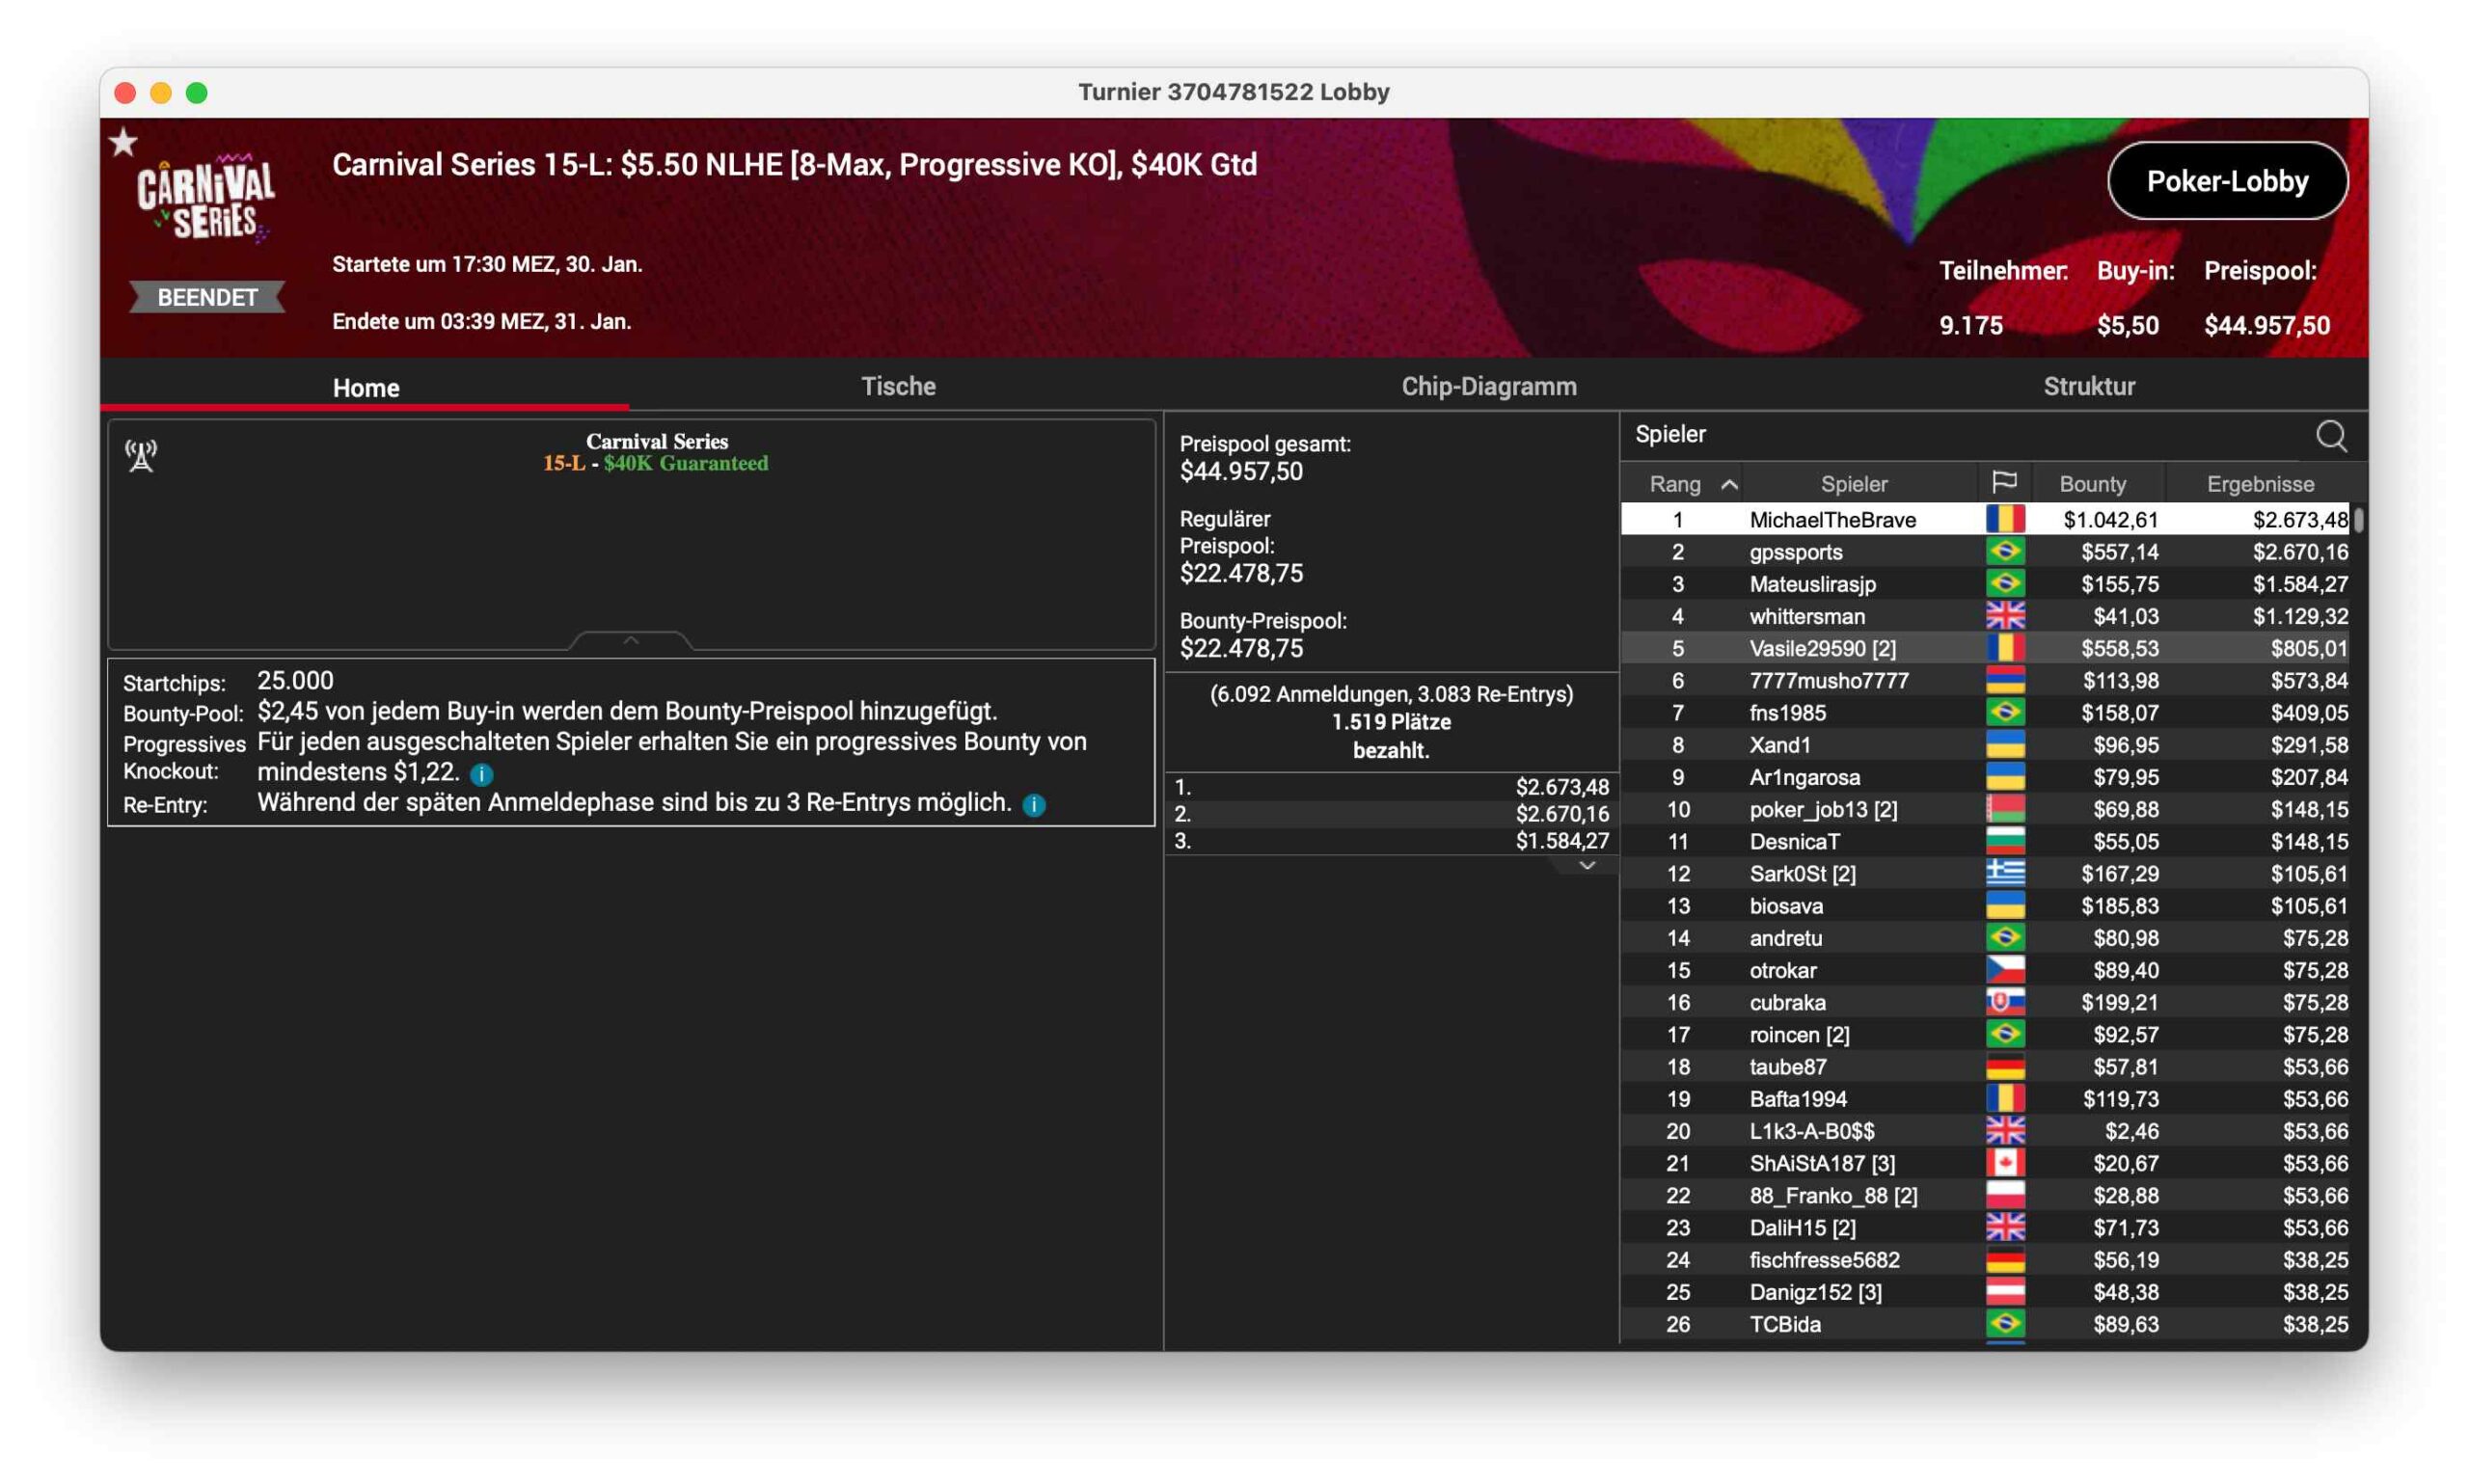Sort the list by Bounty column
The width and height of the screenshot is (2469, 1484).
pyautogui.click(x=2092, y=484)
